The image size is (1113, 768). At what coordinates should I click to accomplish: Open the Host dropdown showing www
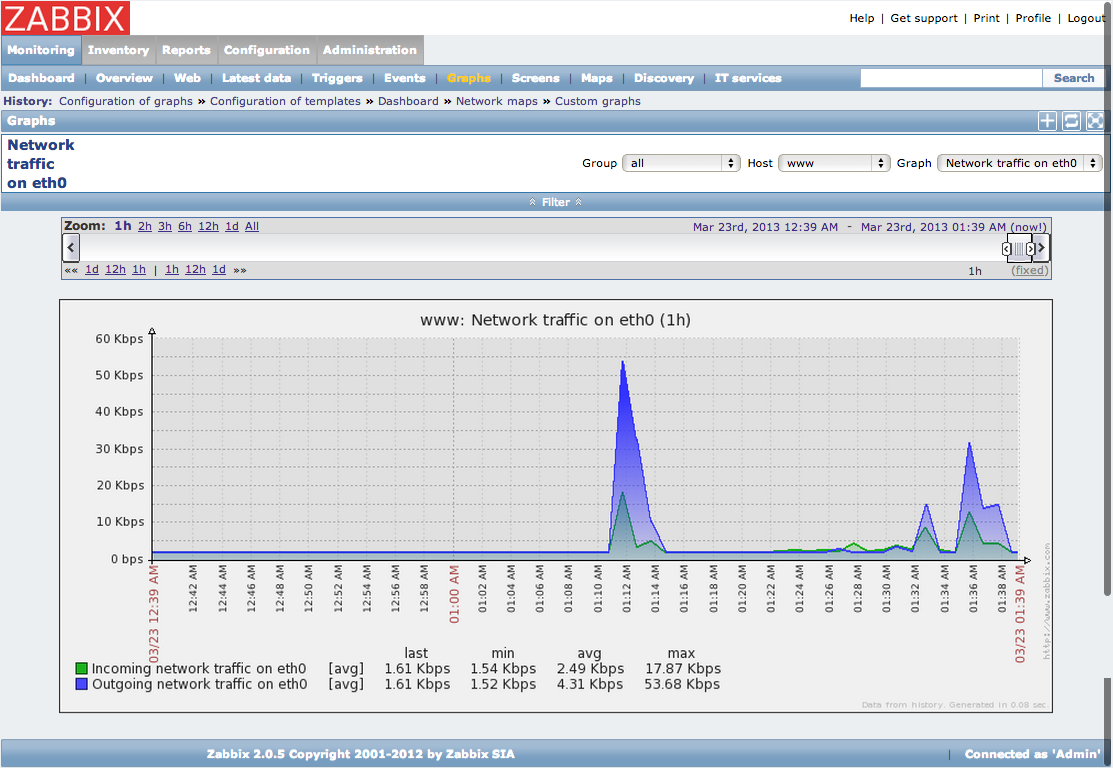pyautogui.click(x=834, y=162)
